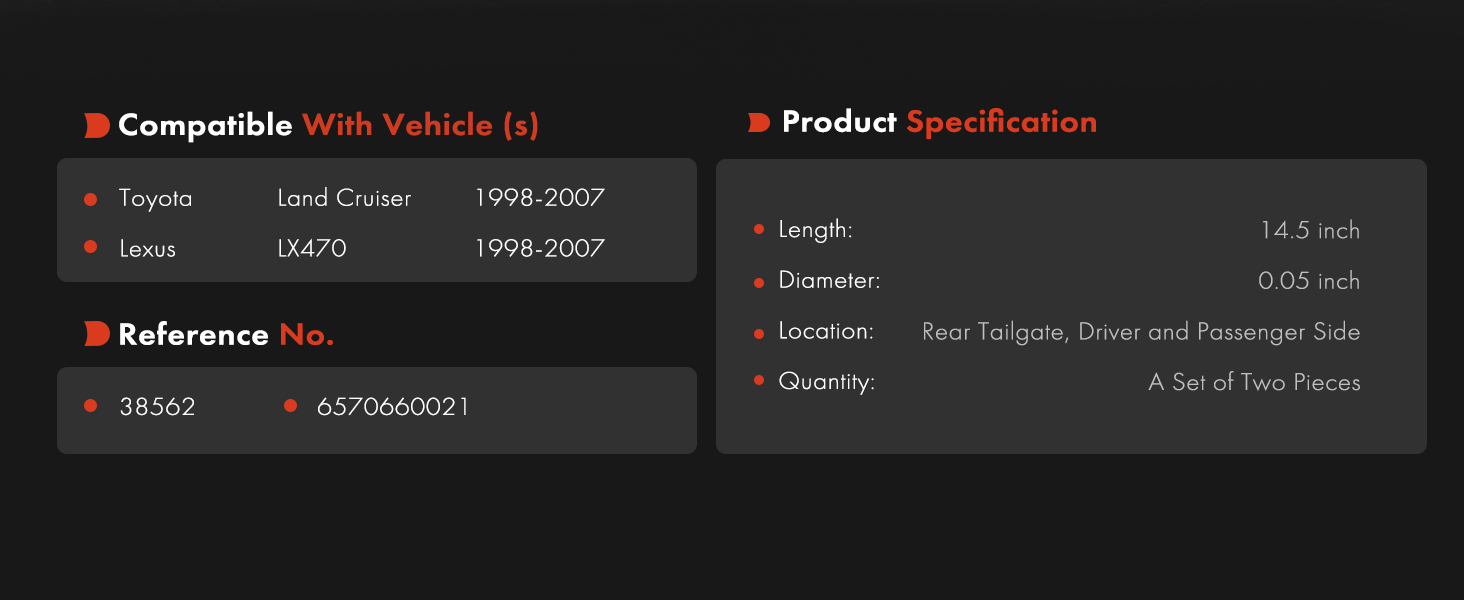Click the A Set of Two Pieces value

pos(1254,382)
